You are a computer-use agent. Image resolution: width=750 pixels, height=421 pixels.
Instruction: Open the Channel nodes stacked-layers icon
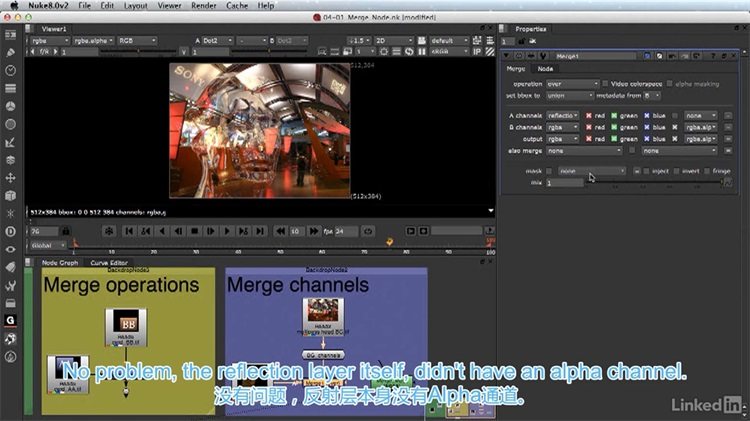(x=10, y=89)
